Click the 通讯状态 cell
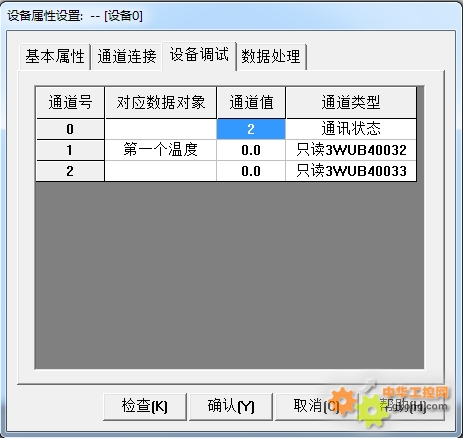This screenshot has height=438, width=463. (x=351, y=129)
